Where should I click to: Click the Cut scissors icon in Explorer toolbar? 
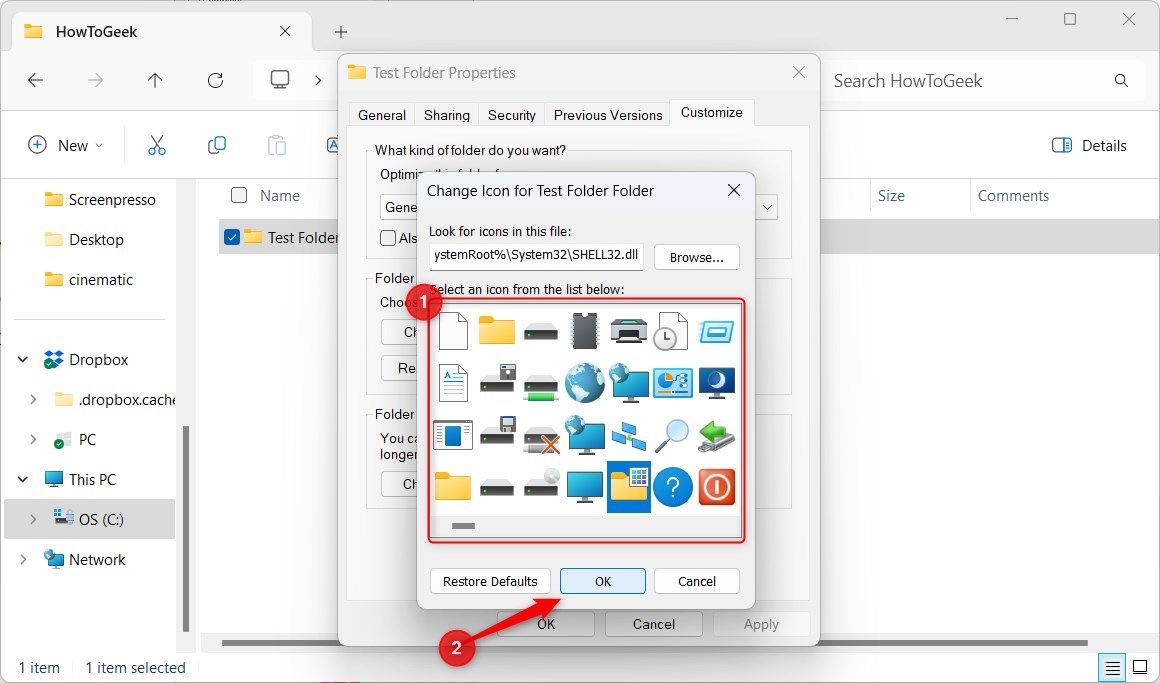pos(157,145)
